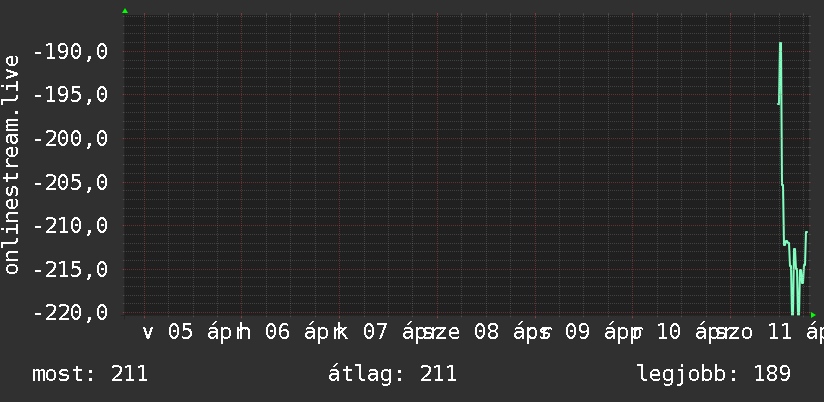Image resolution: width=824 pixels, height=402 pixels.
Task: Click the -195,0 y-axis label
Action: [x=70, y=96]
